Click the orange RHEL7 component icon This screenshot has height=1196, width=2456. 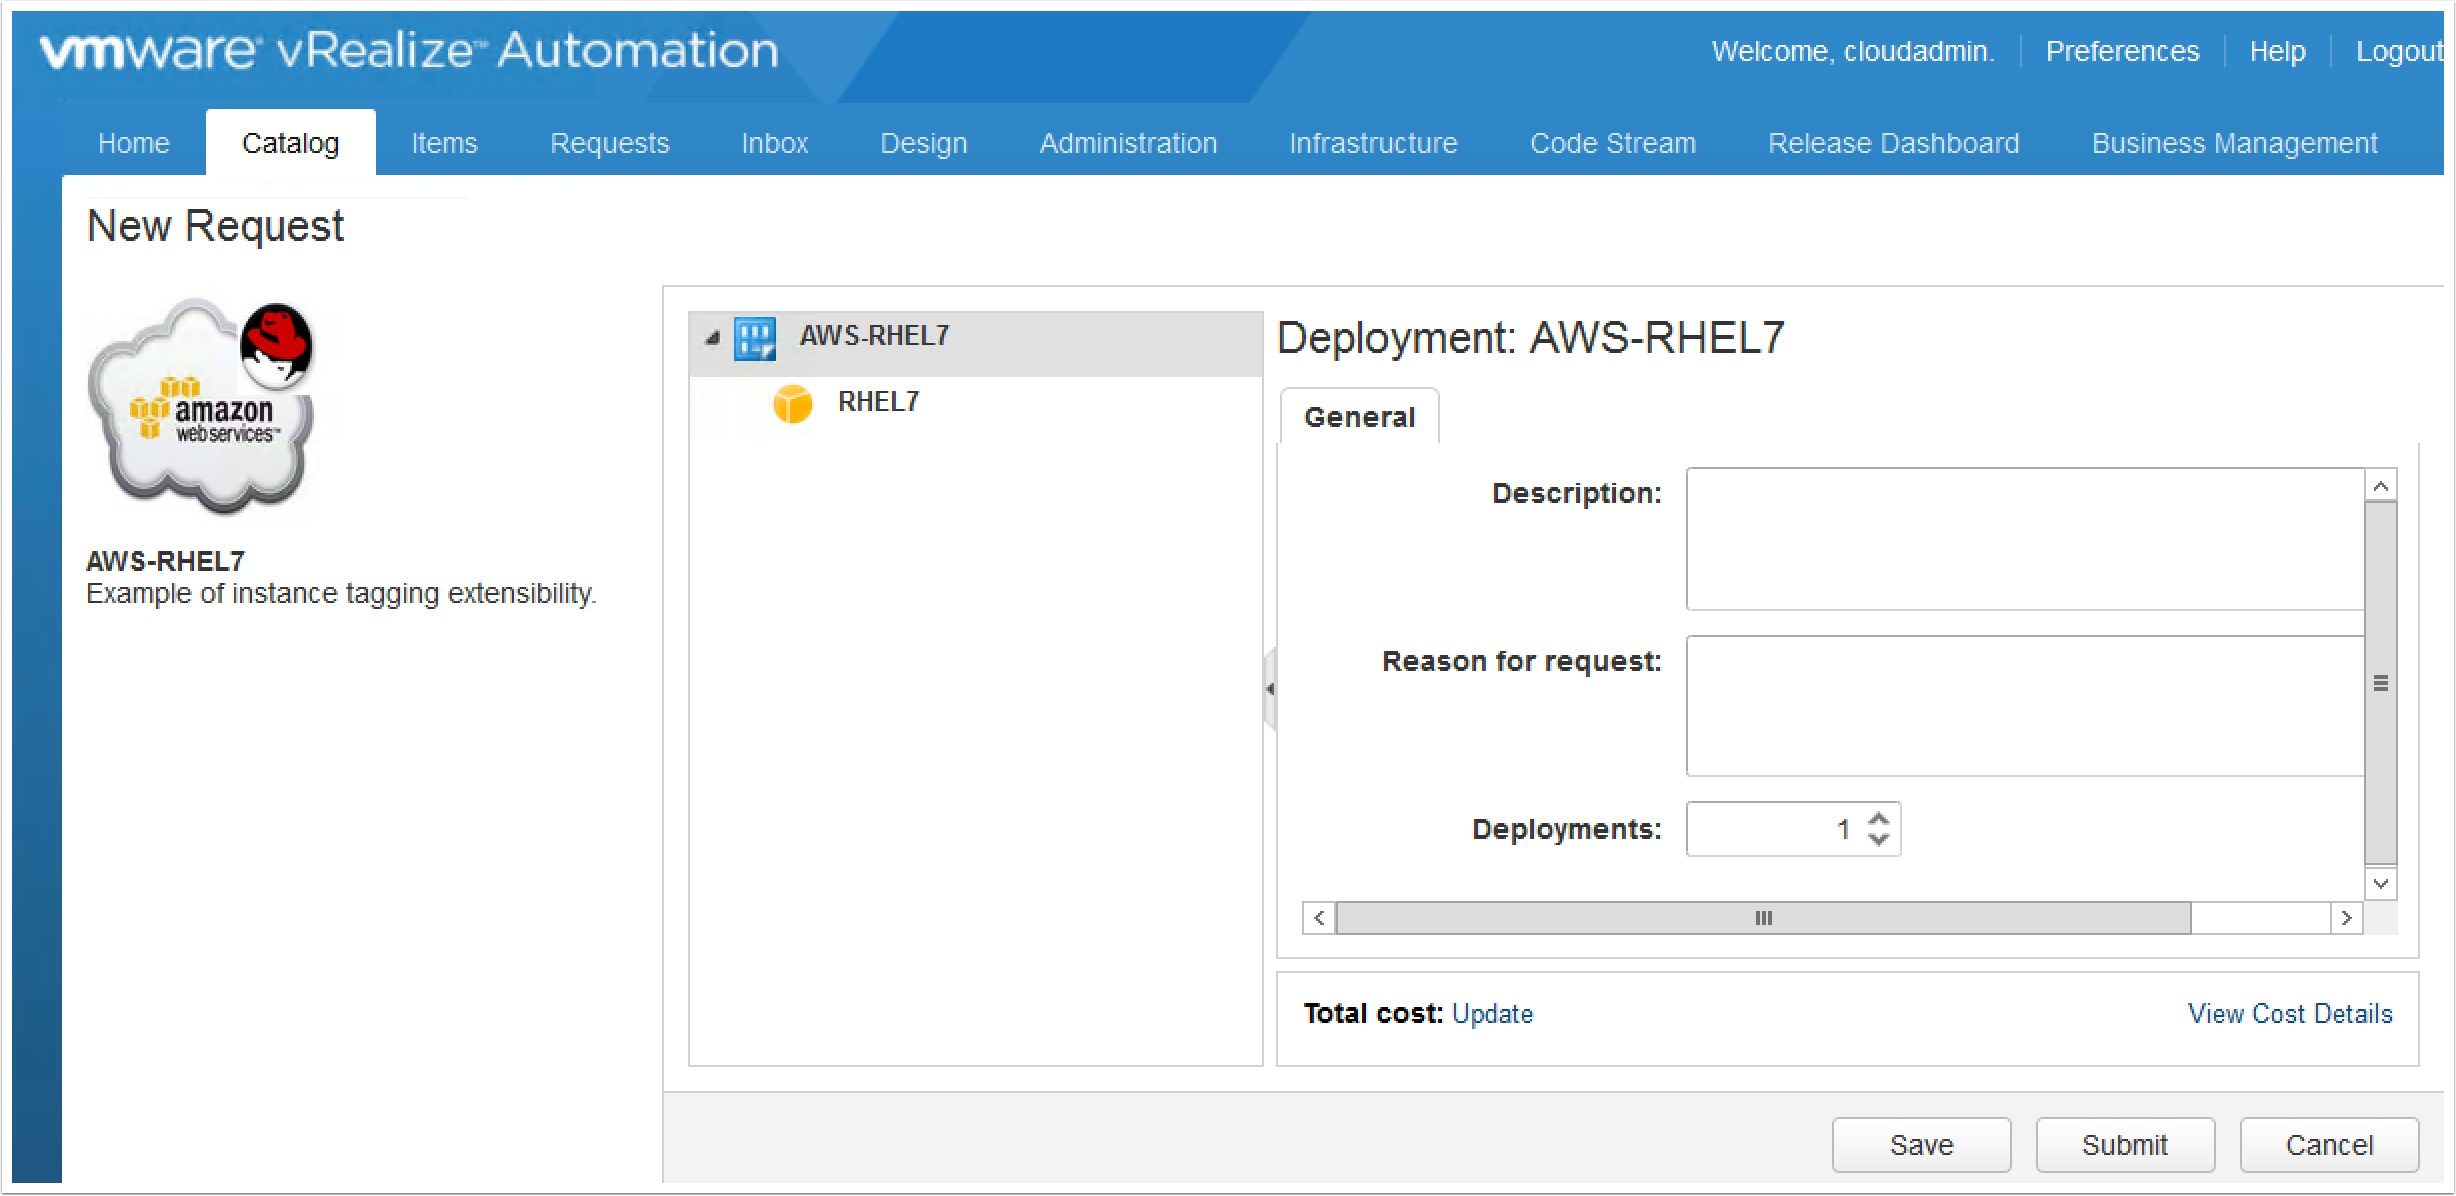pos(792,404)
